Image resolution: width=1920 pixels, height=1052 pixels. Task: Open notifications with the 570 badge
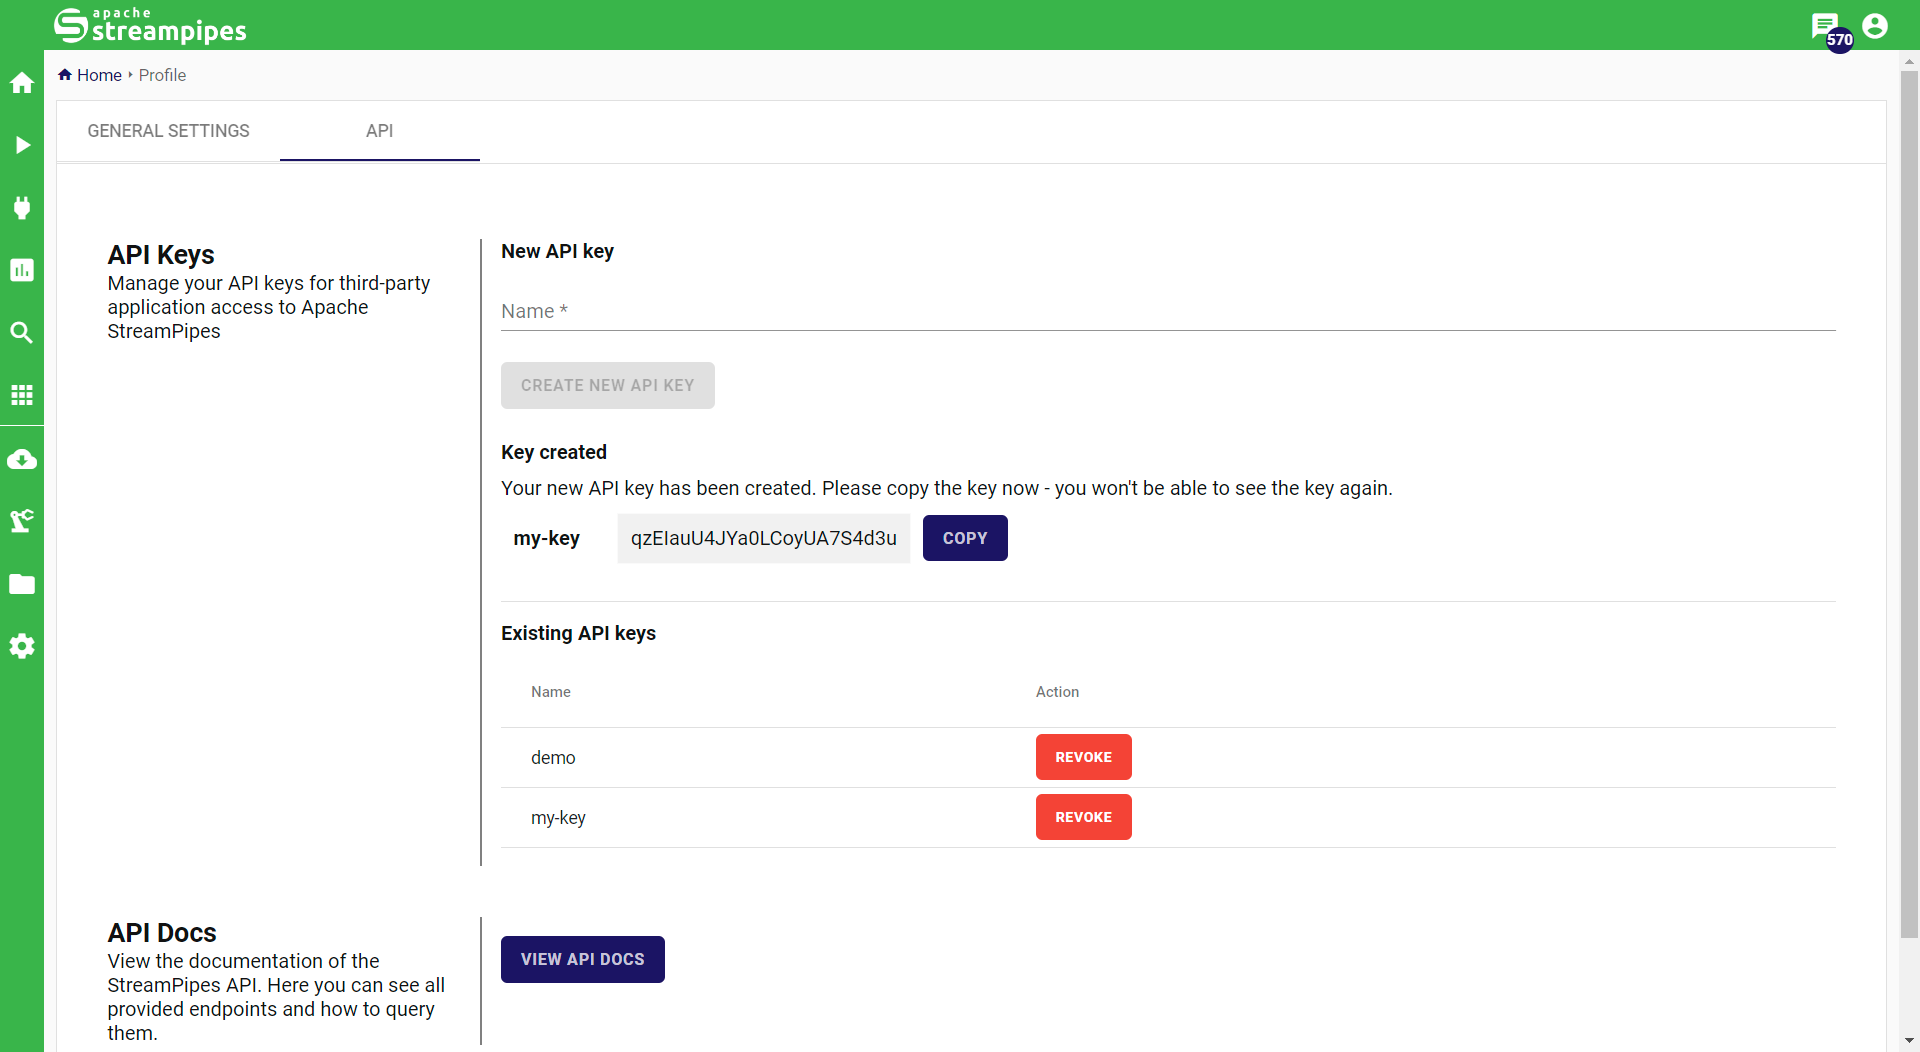1826,27
